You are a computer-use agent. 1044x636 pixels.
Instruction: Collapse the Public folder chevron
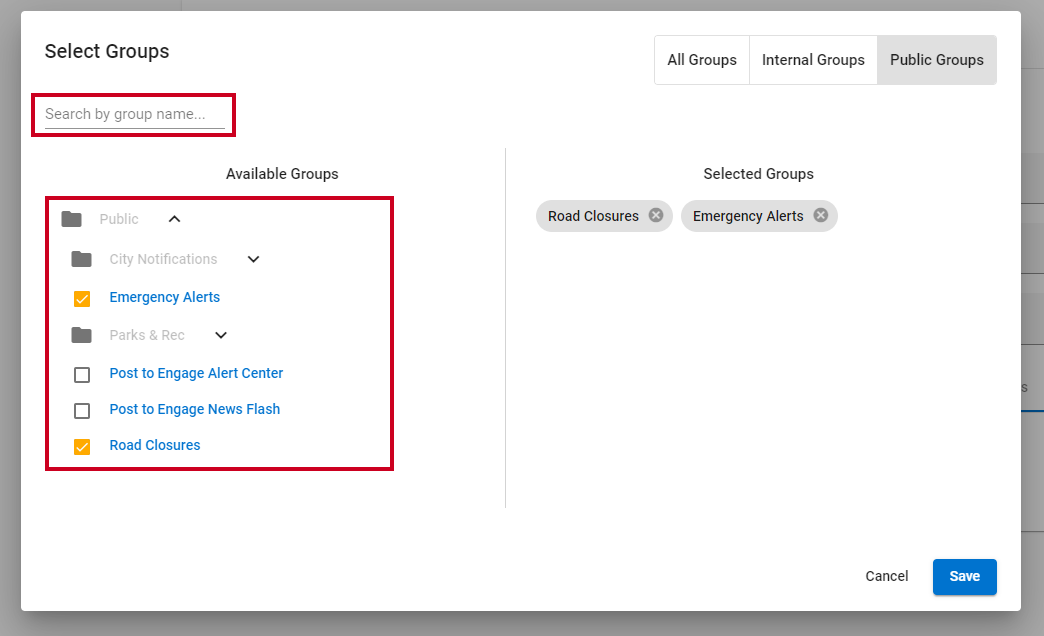pyautogui.click(x=174, y=219)
